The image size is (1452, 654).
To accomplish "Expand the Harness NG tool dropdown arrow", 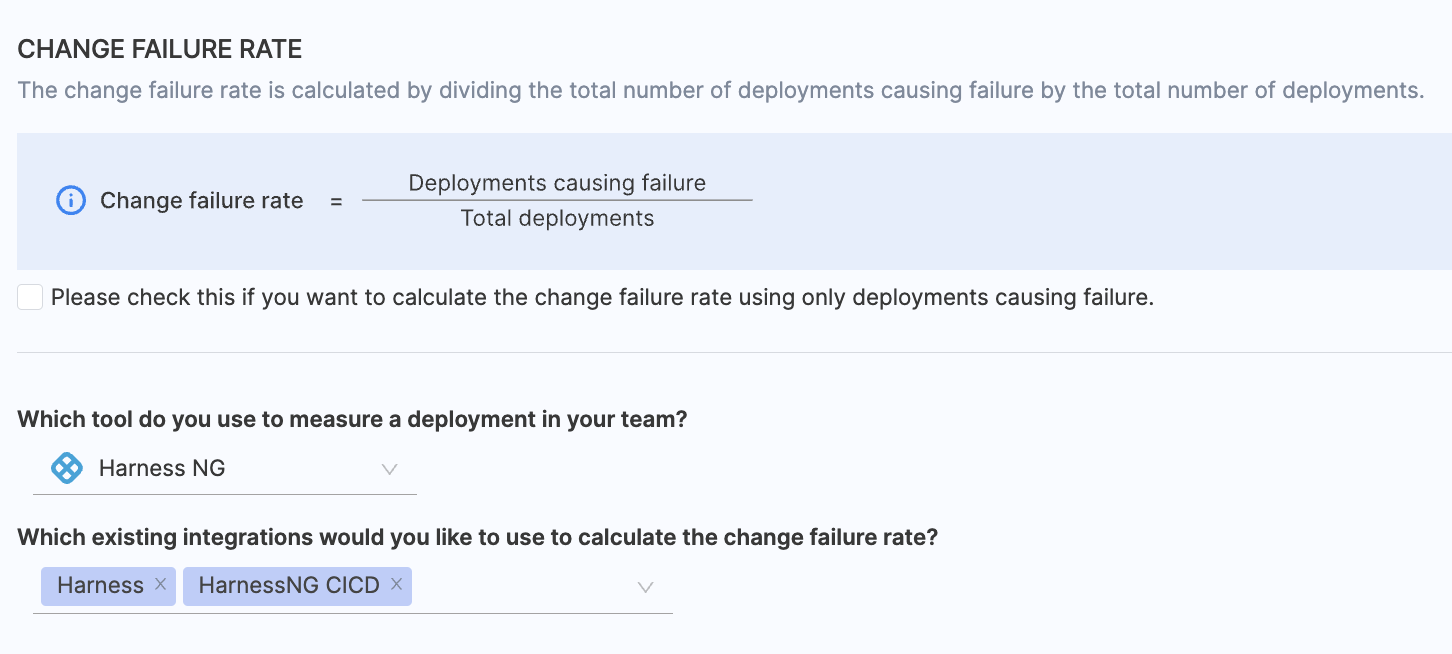I will tap(390, 469).
